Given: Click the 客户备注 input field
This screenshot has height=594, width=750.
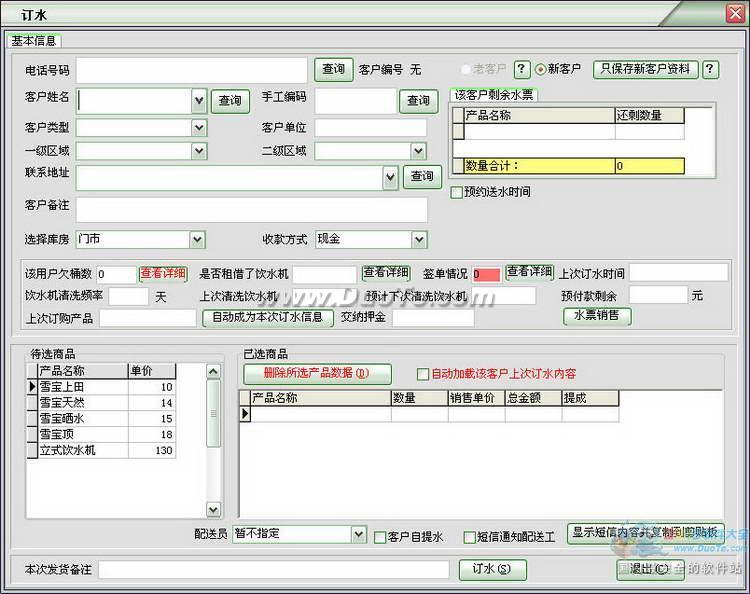Looking at the screenshot, I should click(252, 209).
